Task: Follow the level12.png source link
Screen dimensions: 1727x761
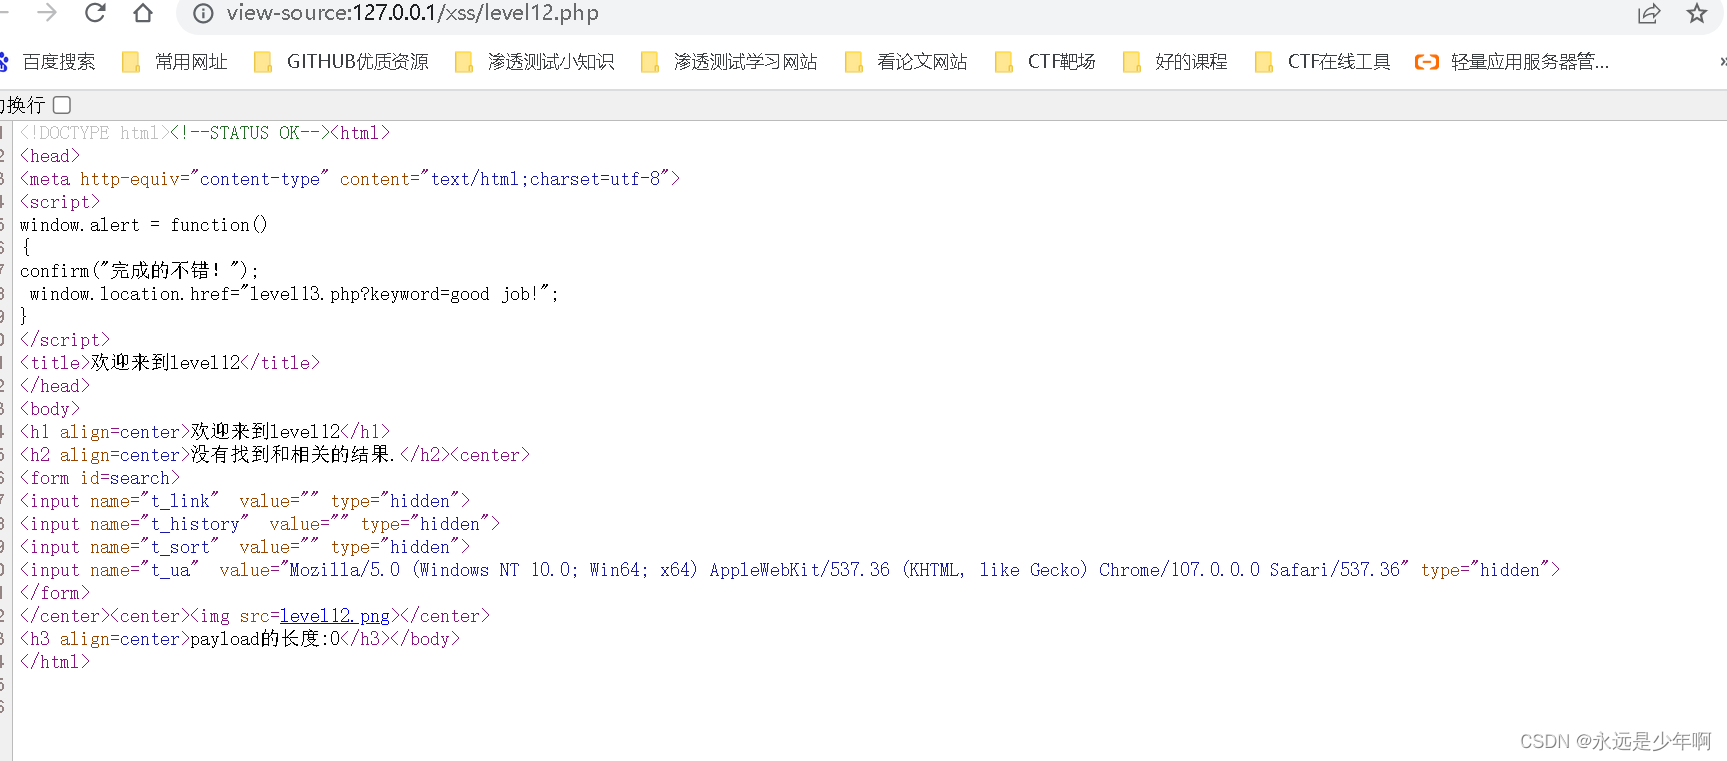Action: [x=335, y=616]
